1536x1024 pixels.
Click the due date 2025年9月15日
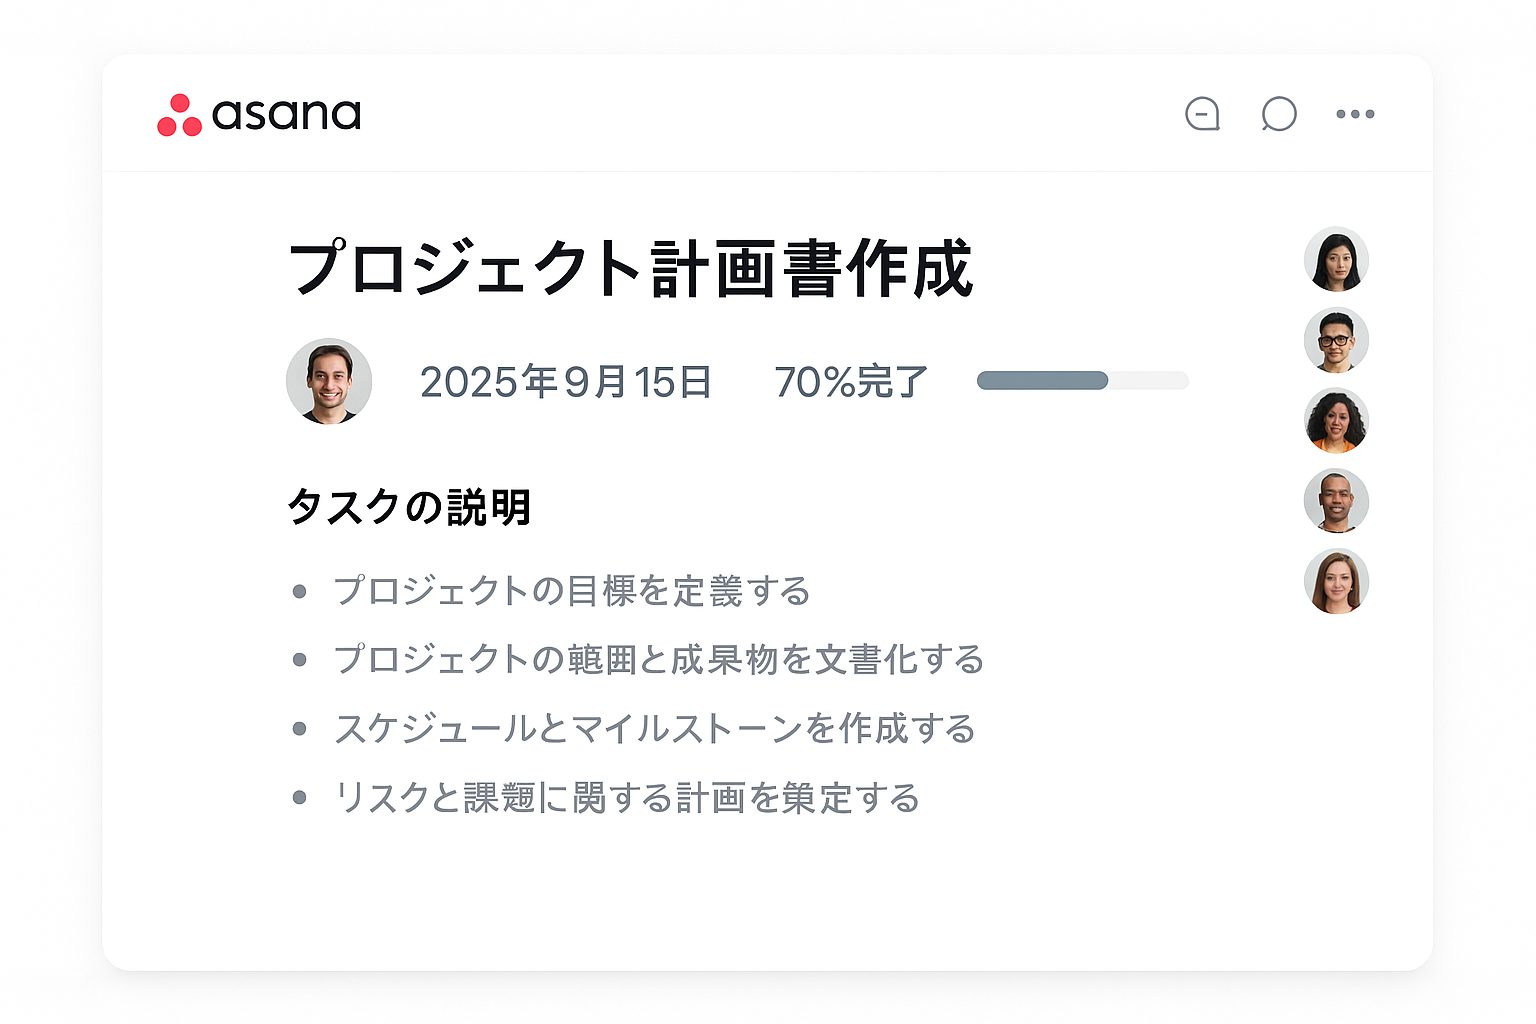pyautogui.click(x=565, y=382)
